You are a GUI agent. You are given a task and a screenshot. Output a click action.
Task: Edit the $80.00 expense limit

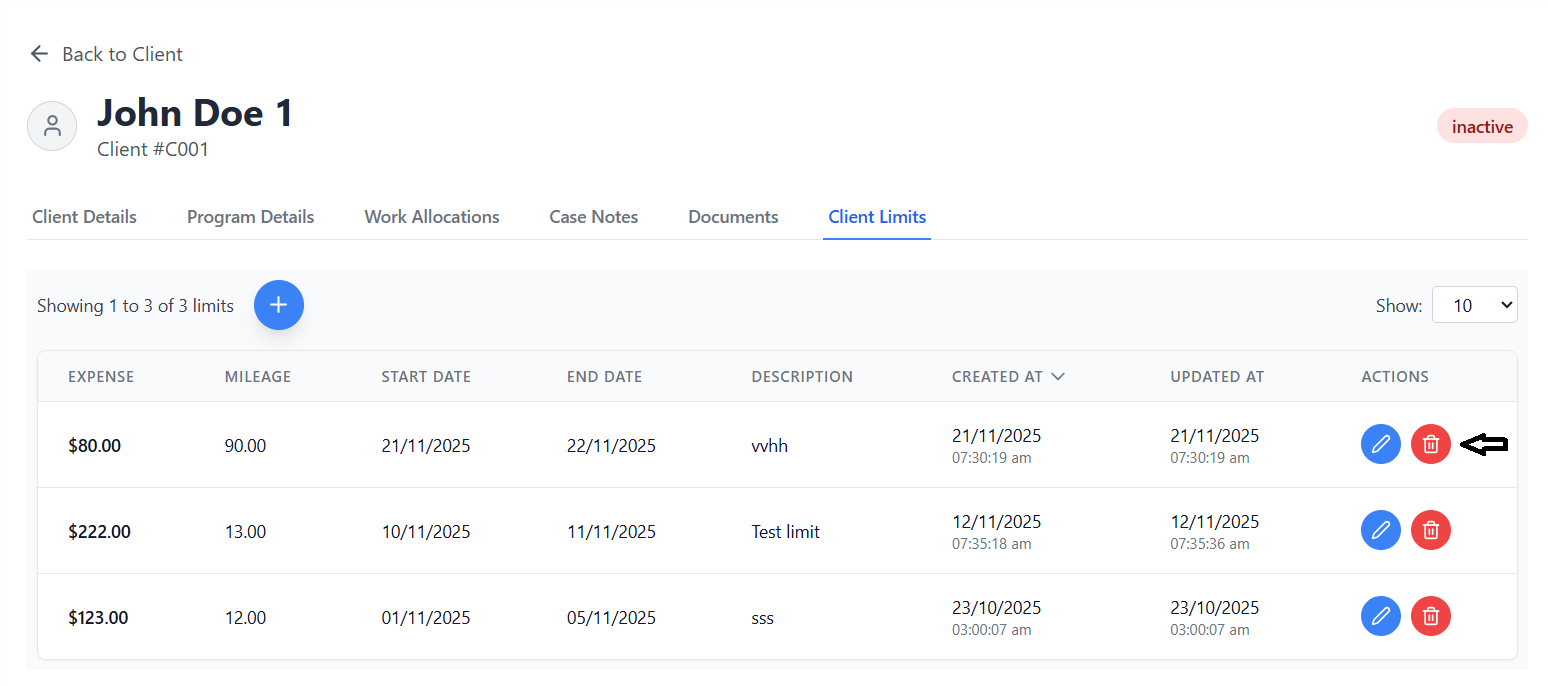[x=1380, y=444]
